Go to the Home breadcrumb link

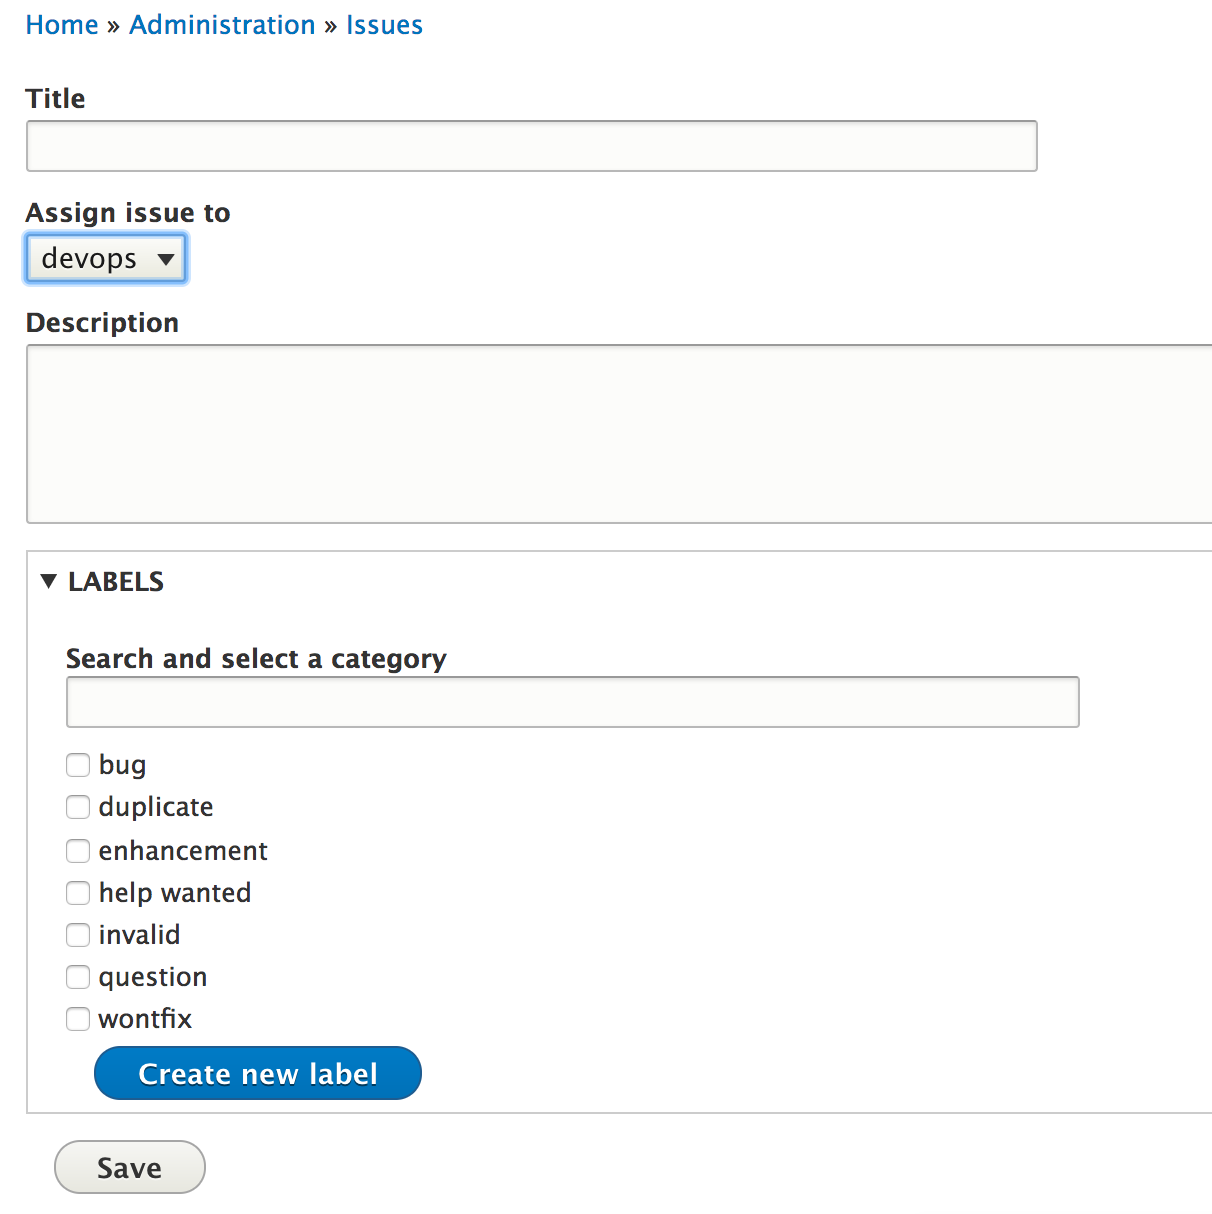[62, 25]
